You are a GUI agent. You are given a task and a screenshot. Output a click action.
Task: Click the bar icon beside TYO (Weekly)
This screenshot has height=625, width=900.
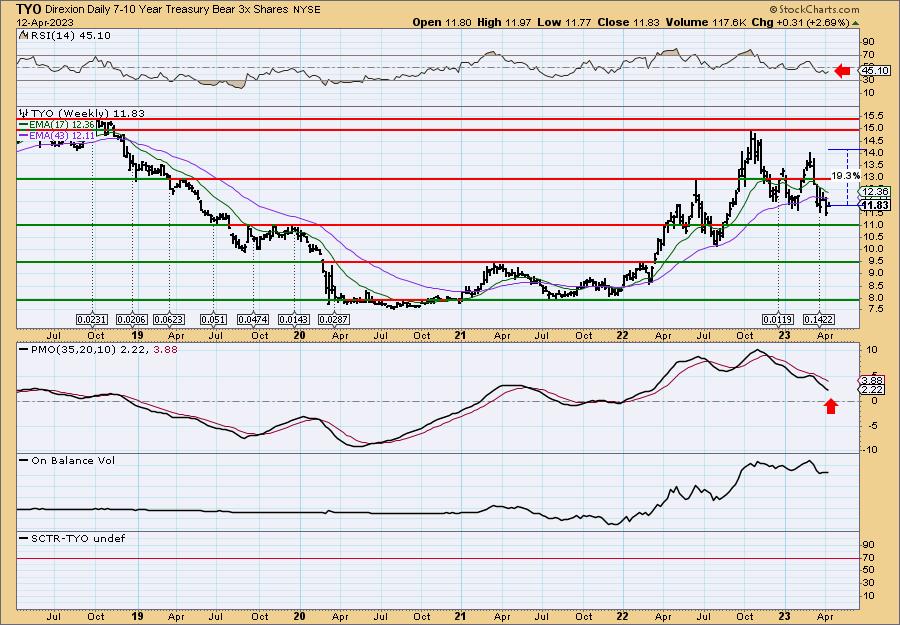tap(24, 113)
